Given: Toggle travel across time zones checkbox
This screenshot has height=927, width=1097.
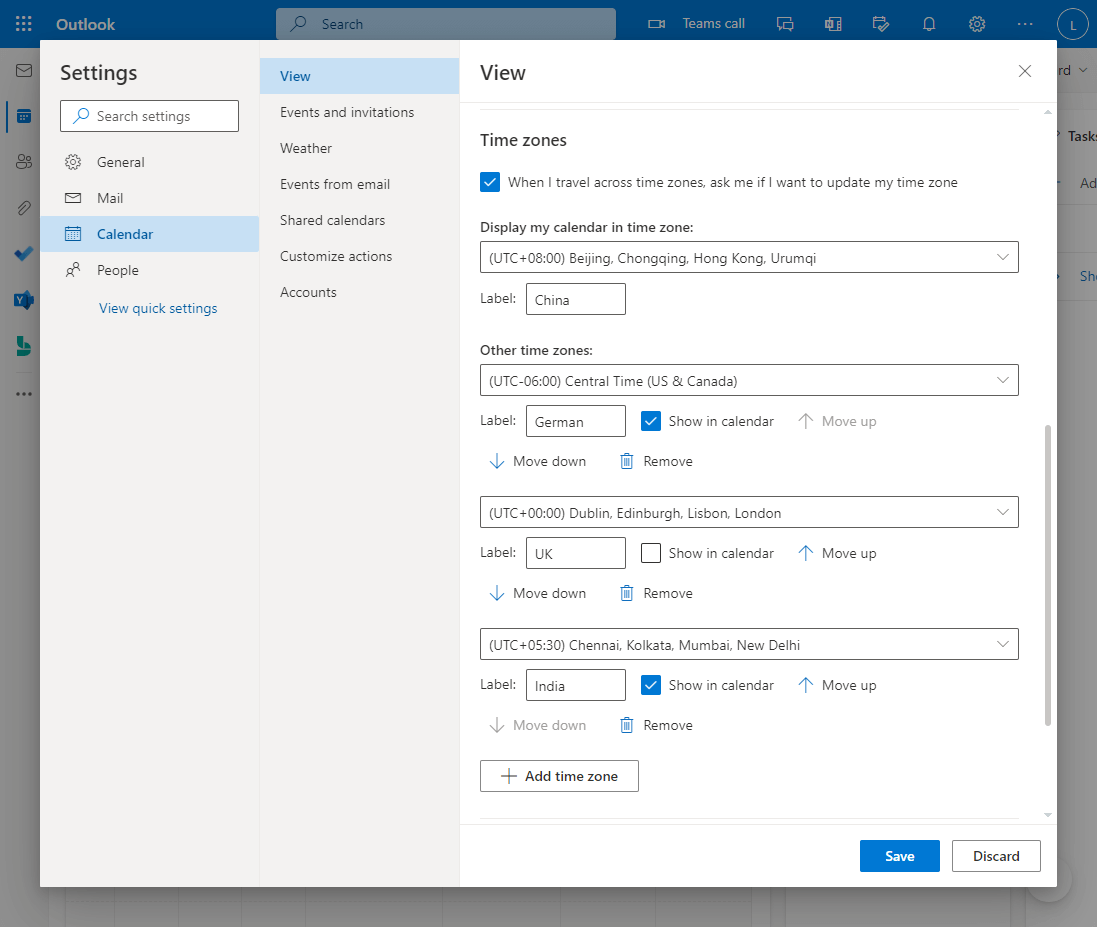Looking at the screenshot, I should click(x=490, y=182).
